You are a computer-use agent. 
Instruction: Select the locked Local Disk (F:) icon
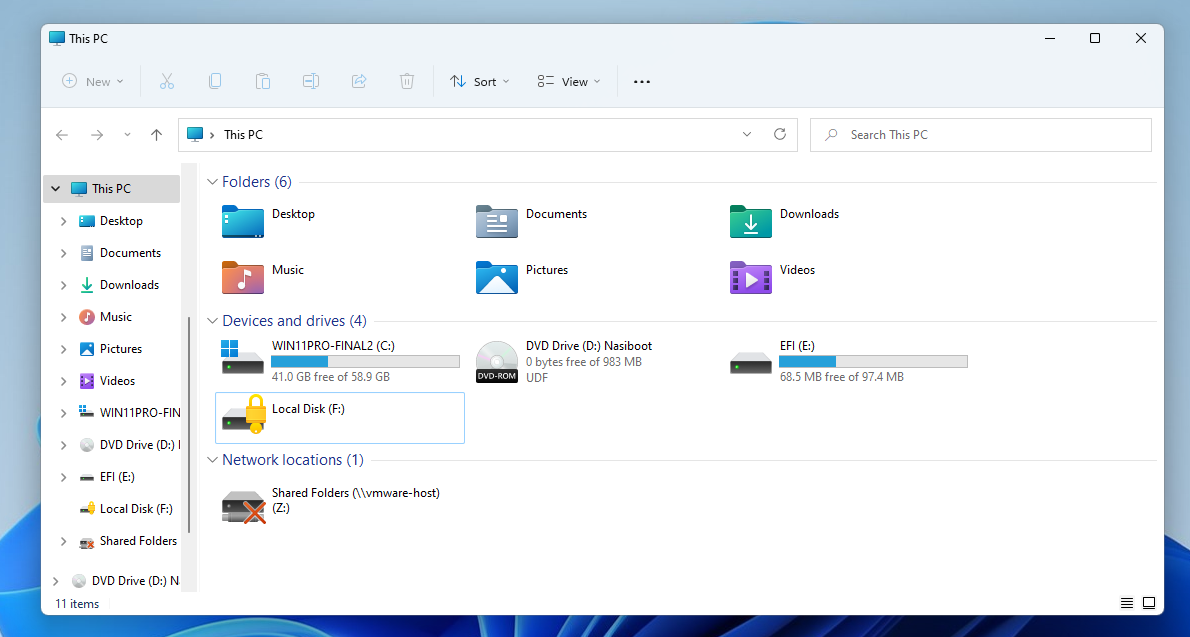click(244, 415)
